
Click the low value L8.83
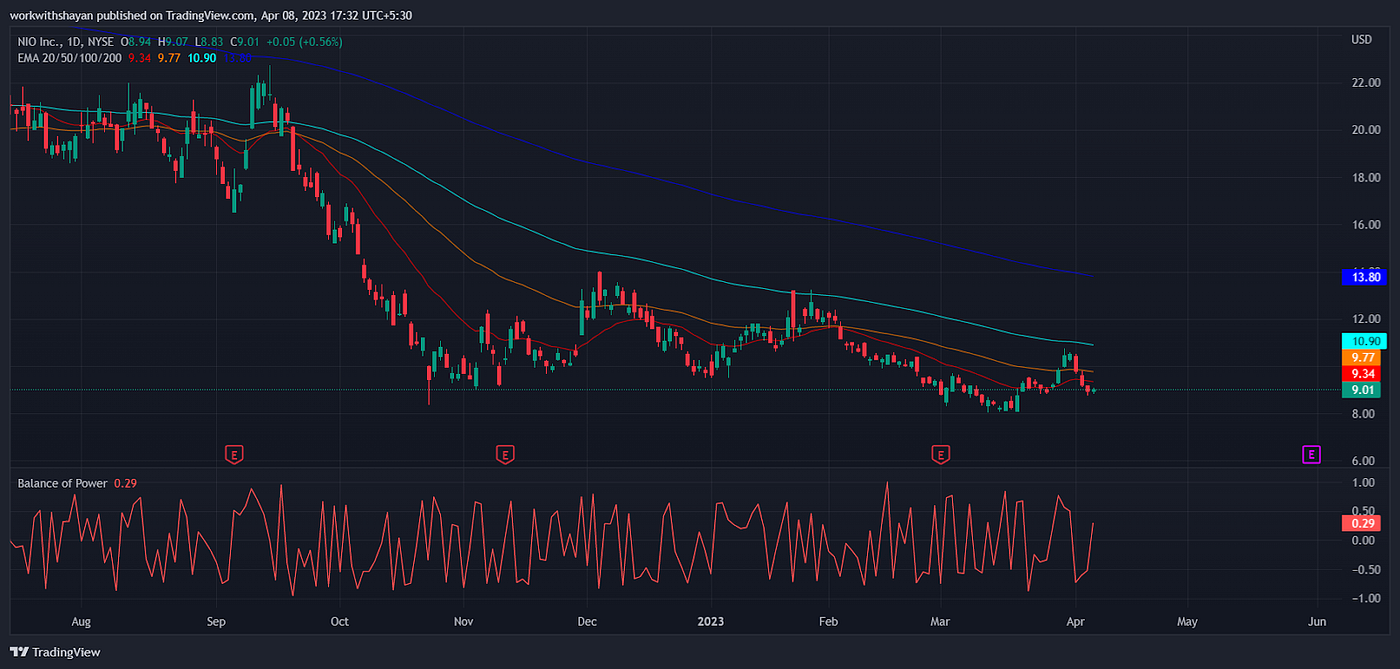point(207,41)
